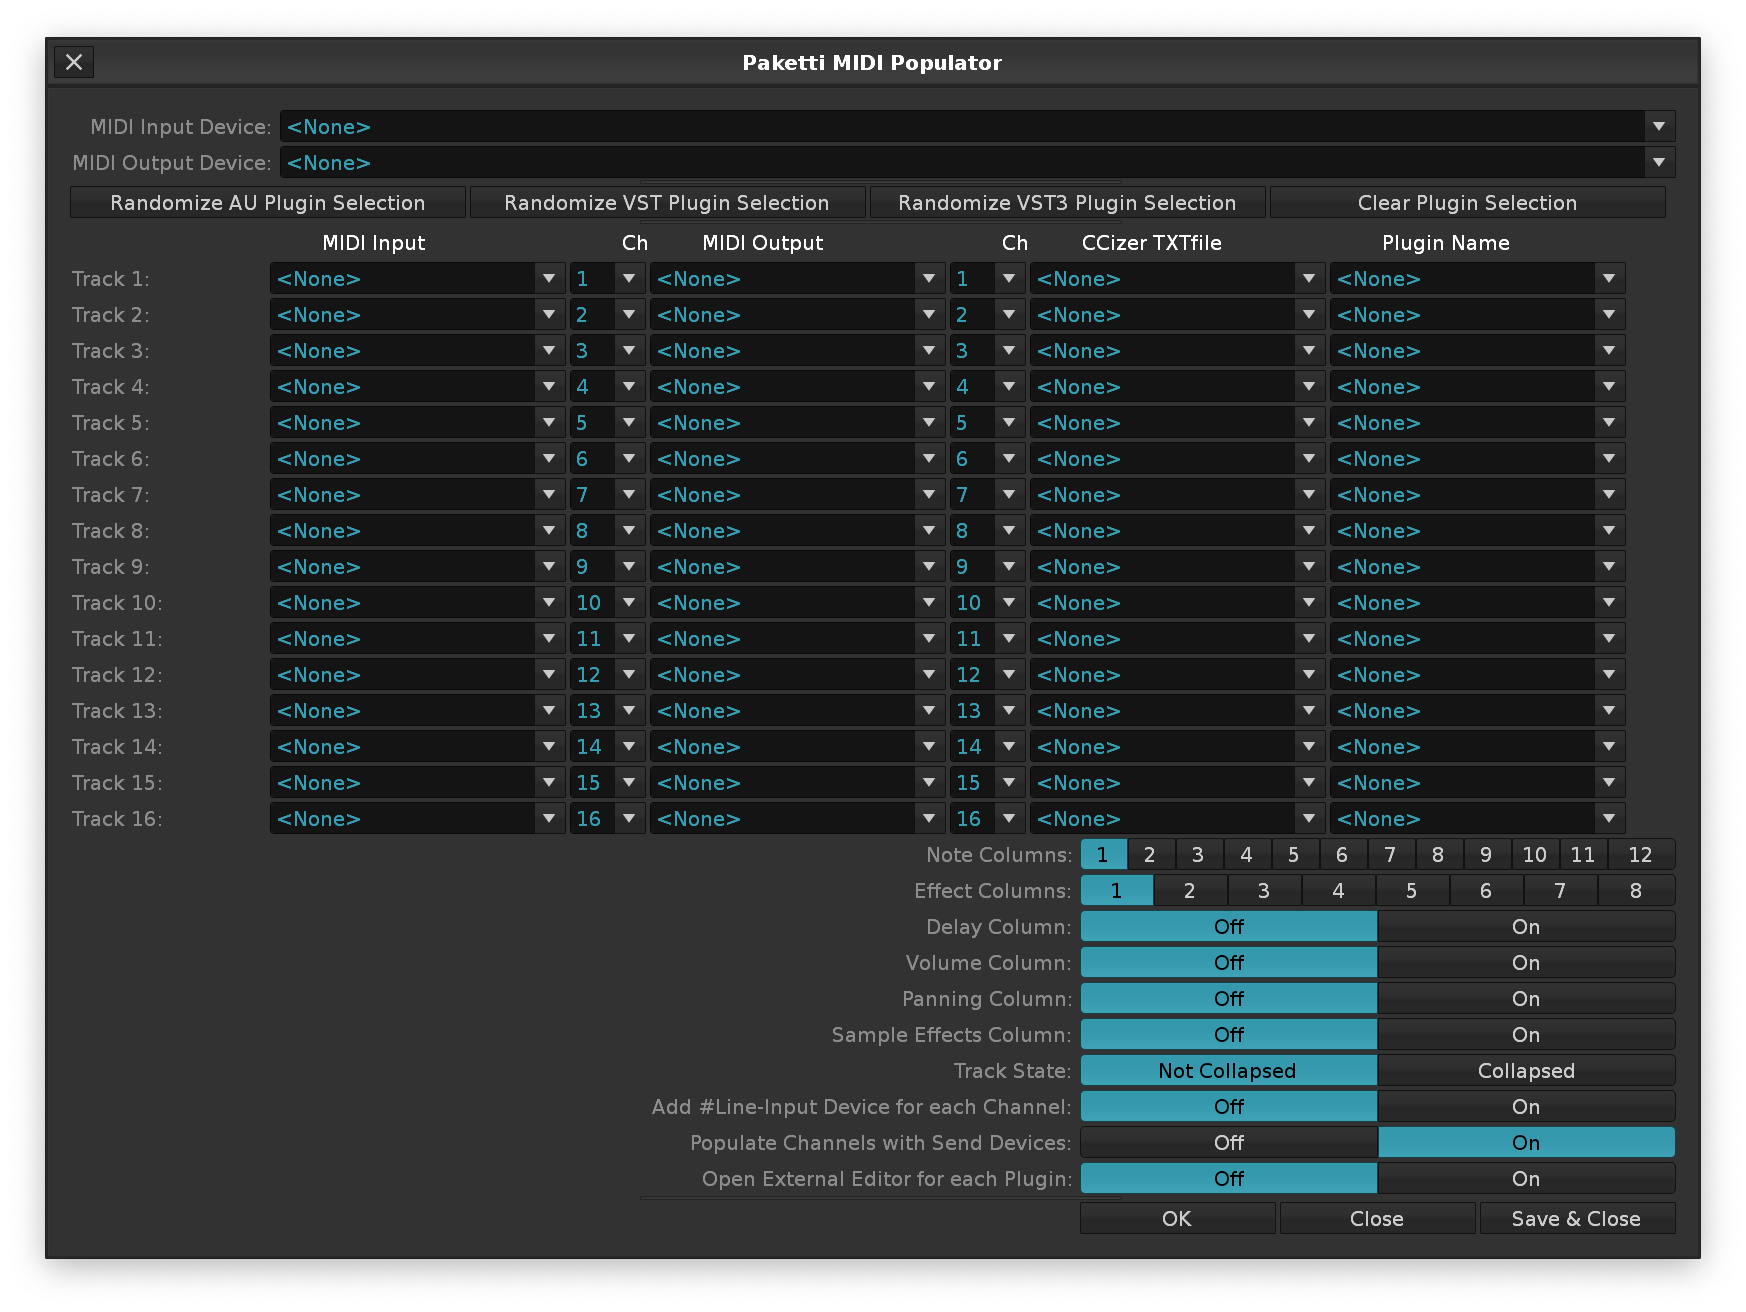This screenshot has height=1312, width=1746.
Task: Turn Panning Column Off
Action: tap(1229, 999)
